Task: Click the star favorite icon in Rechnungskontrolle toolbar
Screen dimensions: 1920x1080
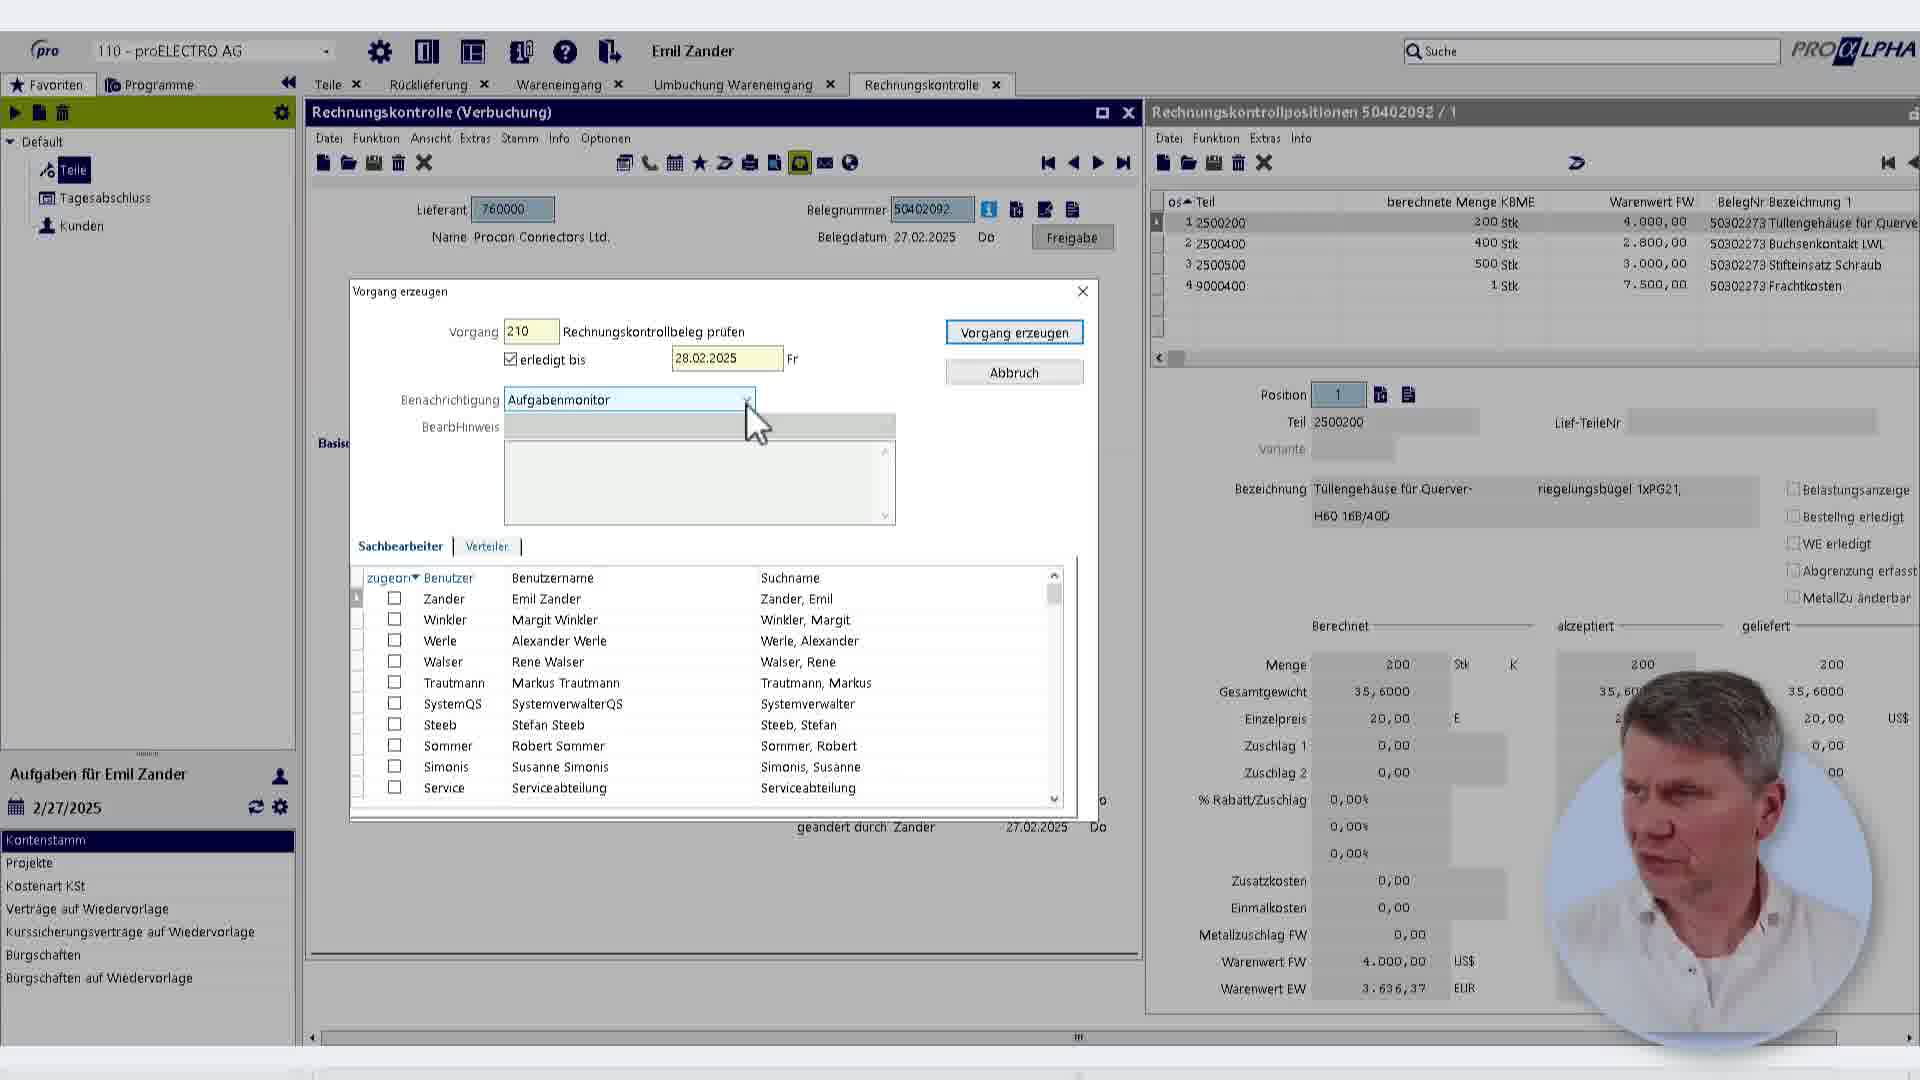Action: click(x=700, y=163)
